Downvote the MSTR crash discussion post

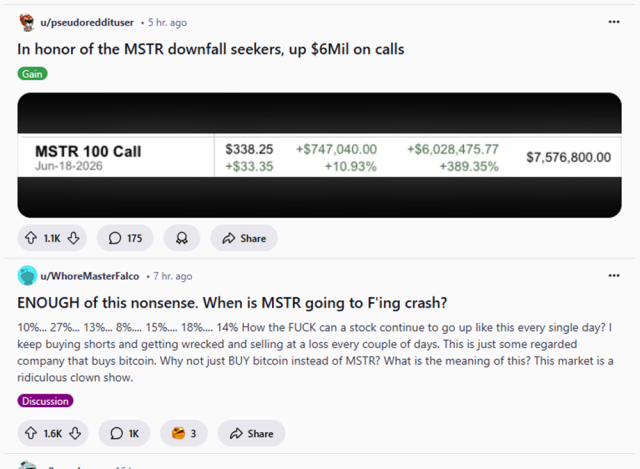click(x=75, y=433)
